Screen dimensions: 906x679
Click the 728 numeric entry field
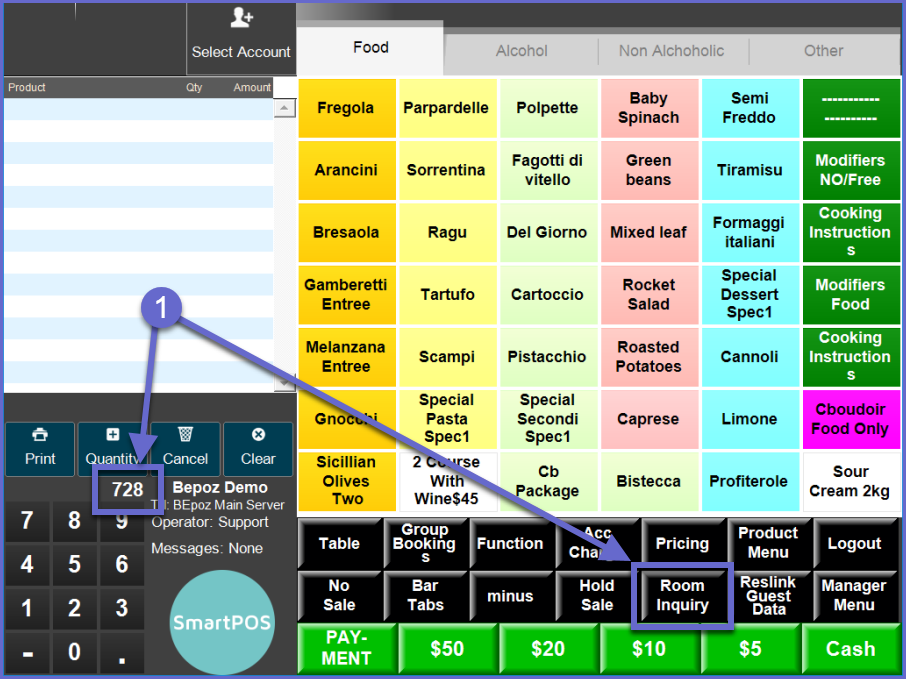click(127, 490)
